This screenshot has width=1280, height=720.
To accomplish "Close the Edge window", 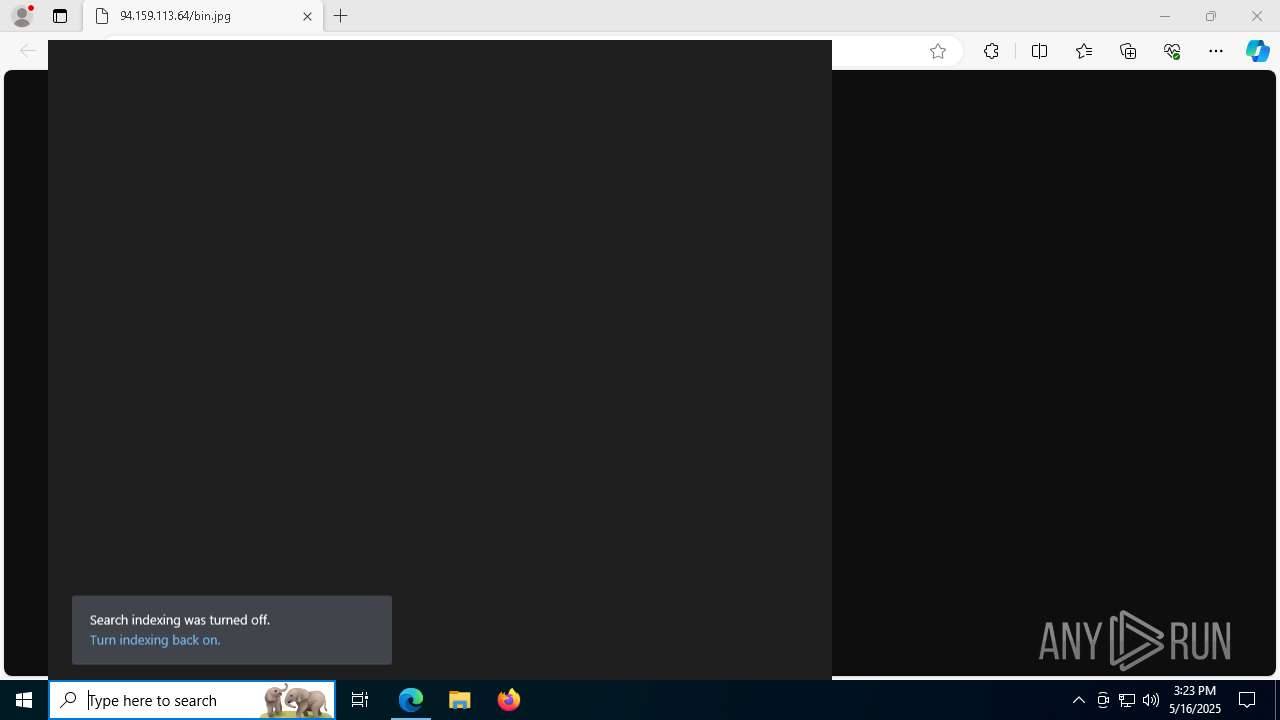I will tap(1257, 16).
